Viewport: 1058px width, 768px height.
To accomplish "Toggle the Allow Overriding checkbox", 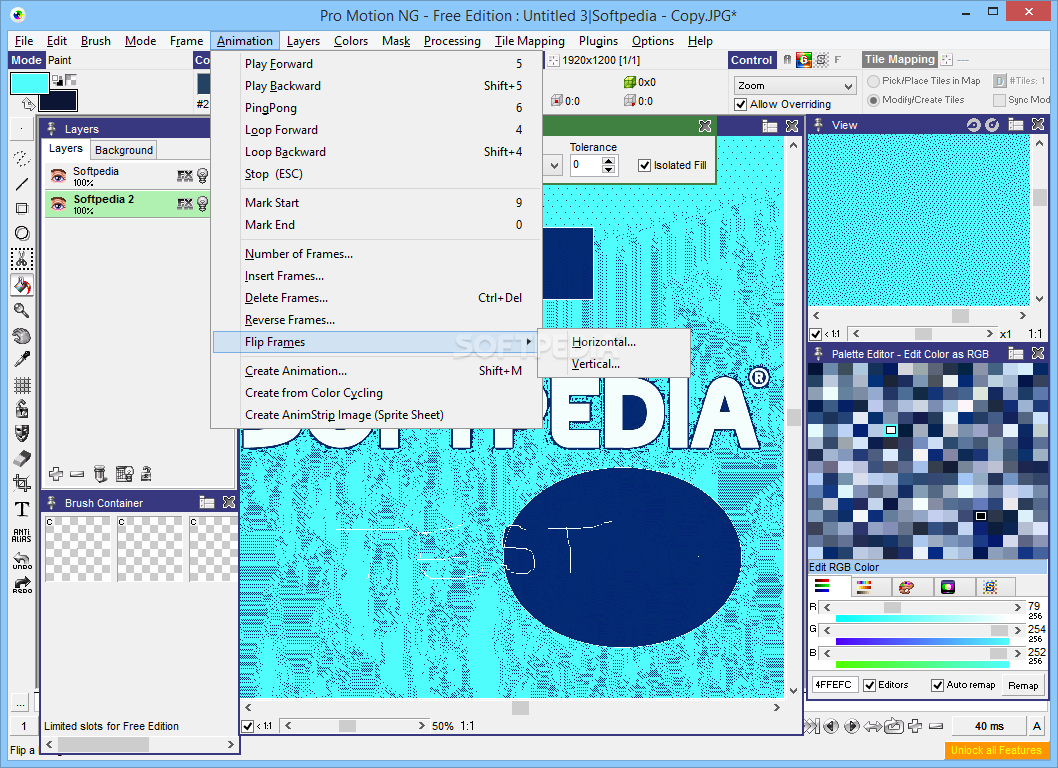I will [x=741, y=105].
